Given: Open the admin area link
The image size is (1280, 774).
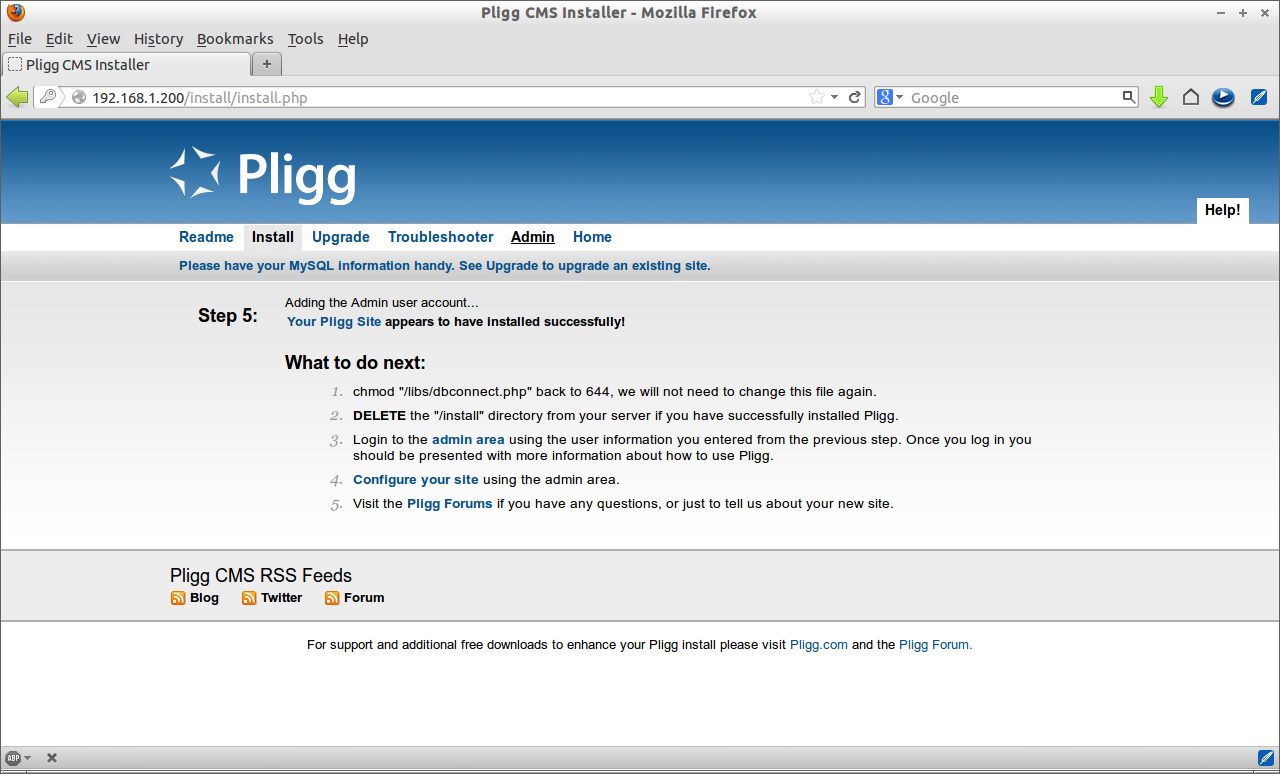Looking at the screenshot, I should coord(468,440).
